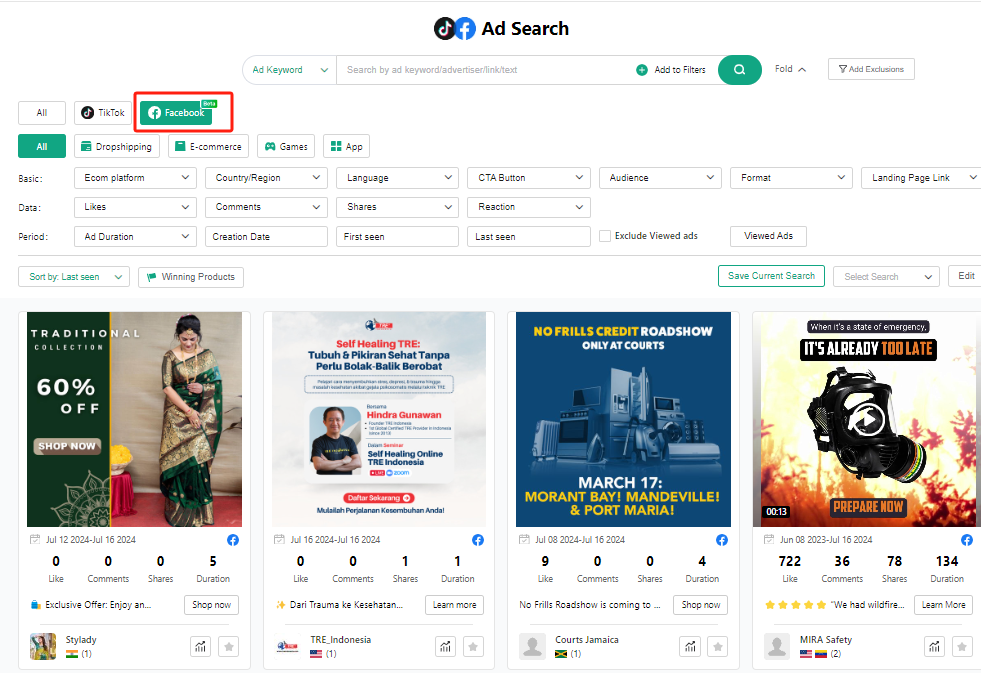981x673 pixels.
Task: Favorite the Stylady ad with star icon
Action: pyautogui.click(x=229, y=647)
